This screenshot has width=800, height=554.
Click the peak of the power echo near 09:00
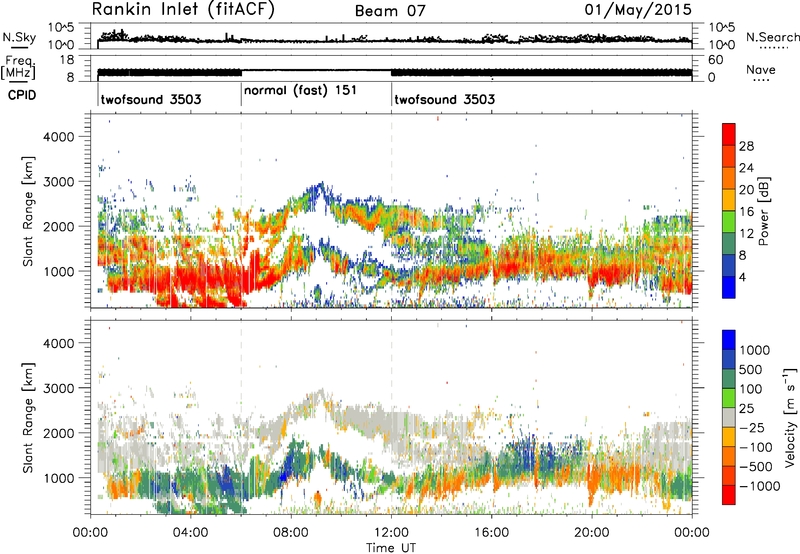320,187
